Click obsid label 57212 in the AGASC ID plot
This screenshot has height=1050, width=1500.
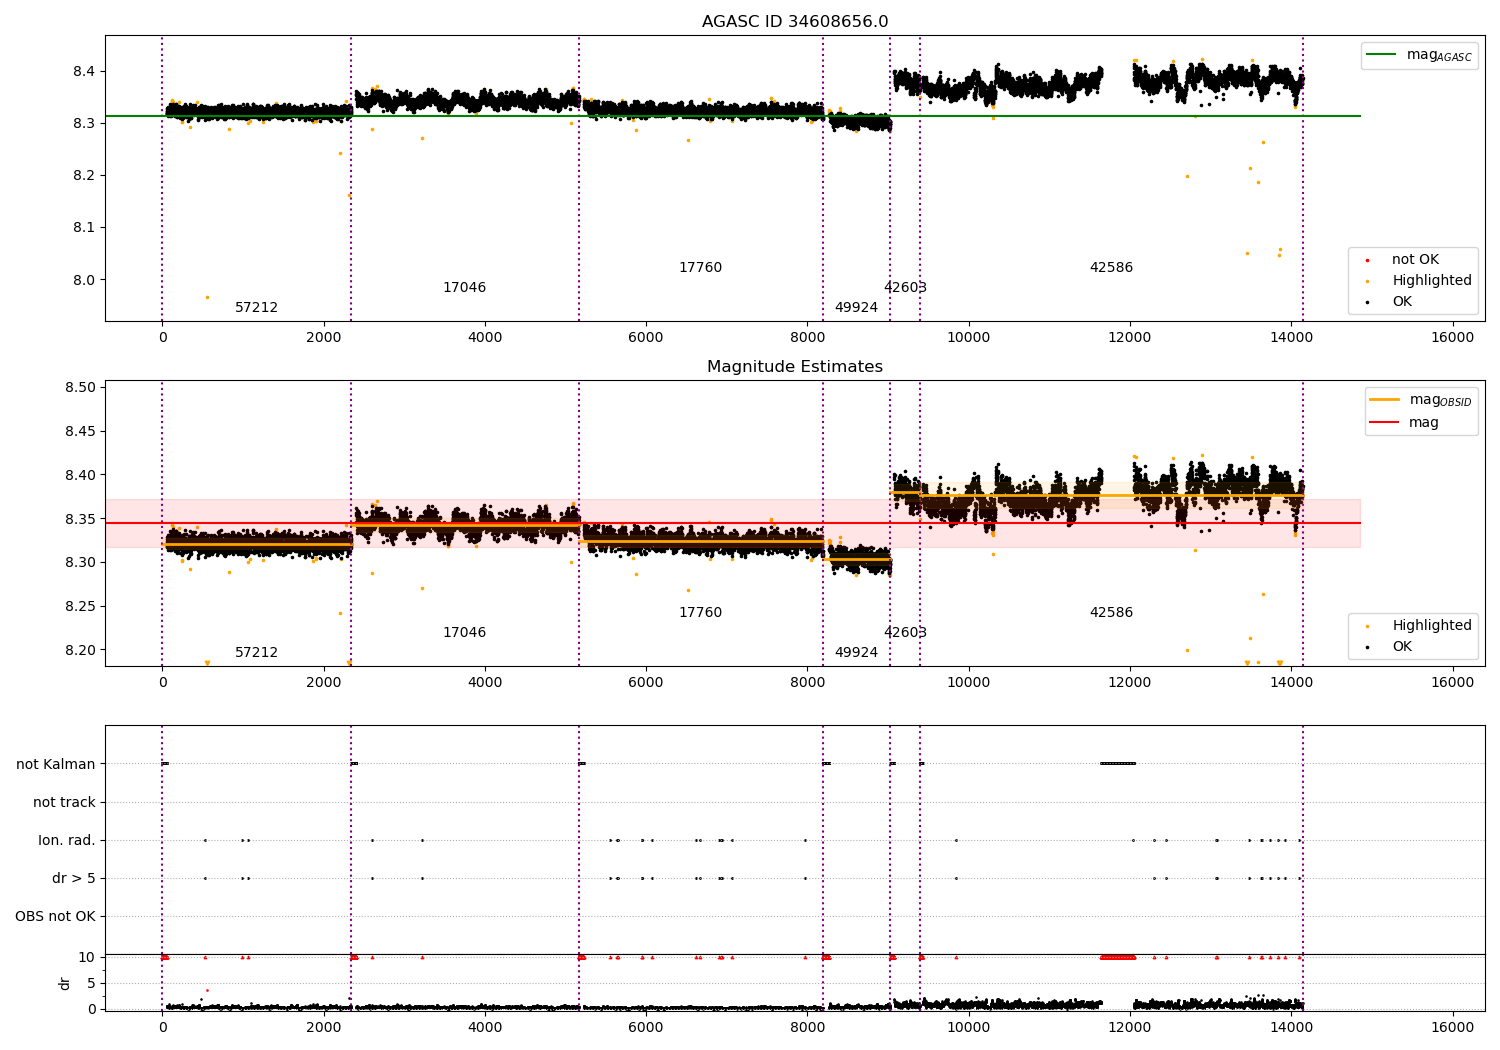256,308
